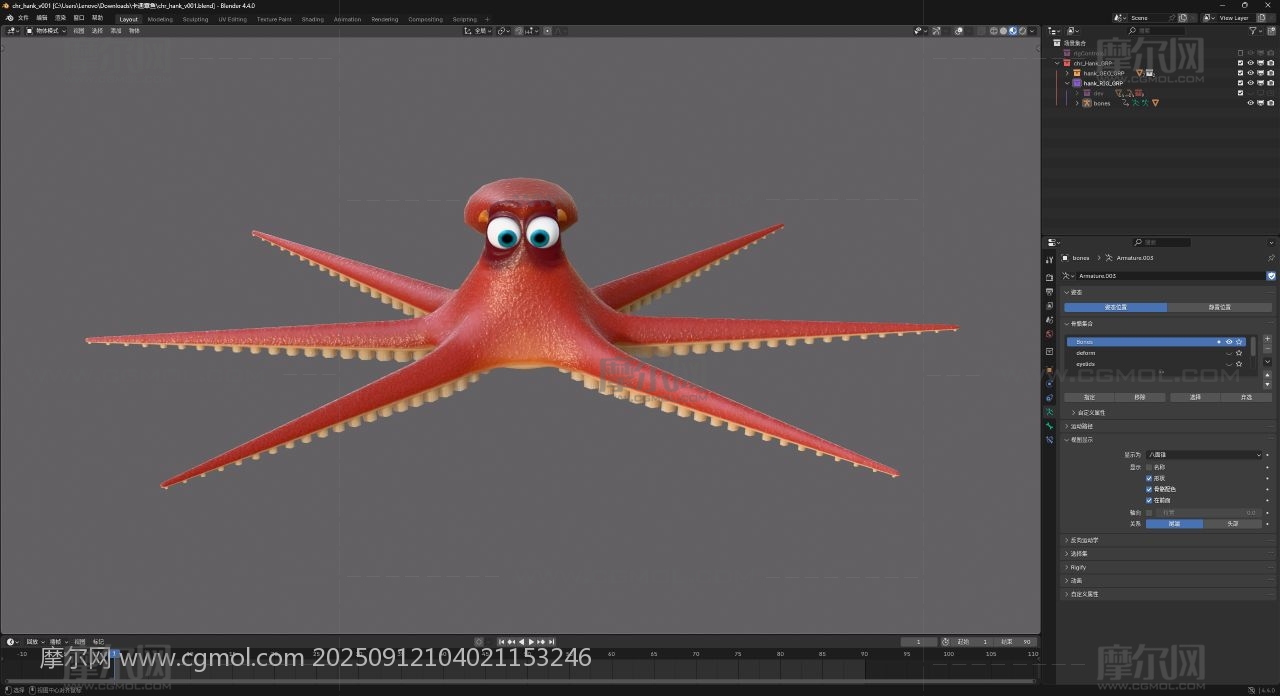Open the Bone Constraints properties tab
Screen dimensions: 1280x696
1049,440
